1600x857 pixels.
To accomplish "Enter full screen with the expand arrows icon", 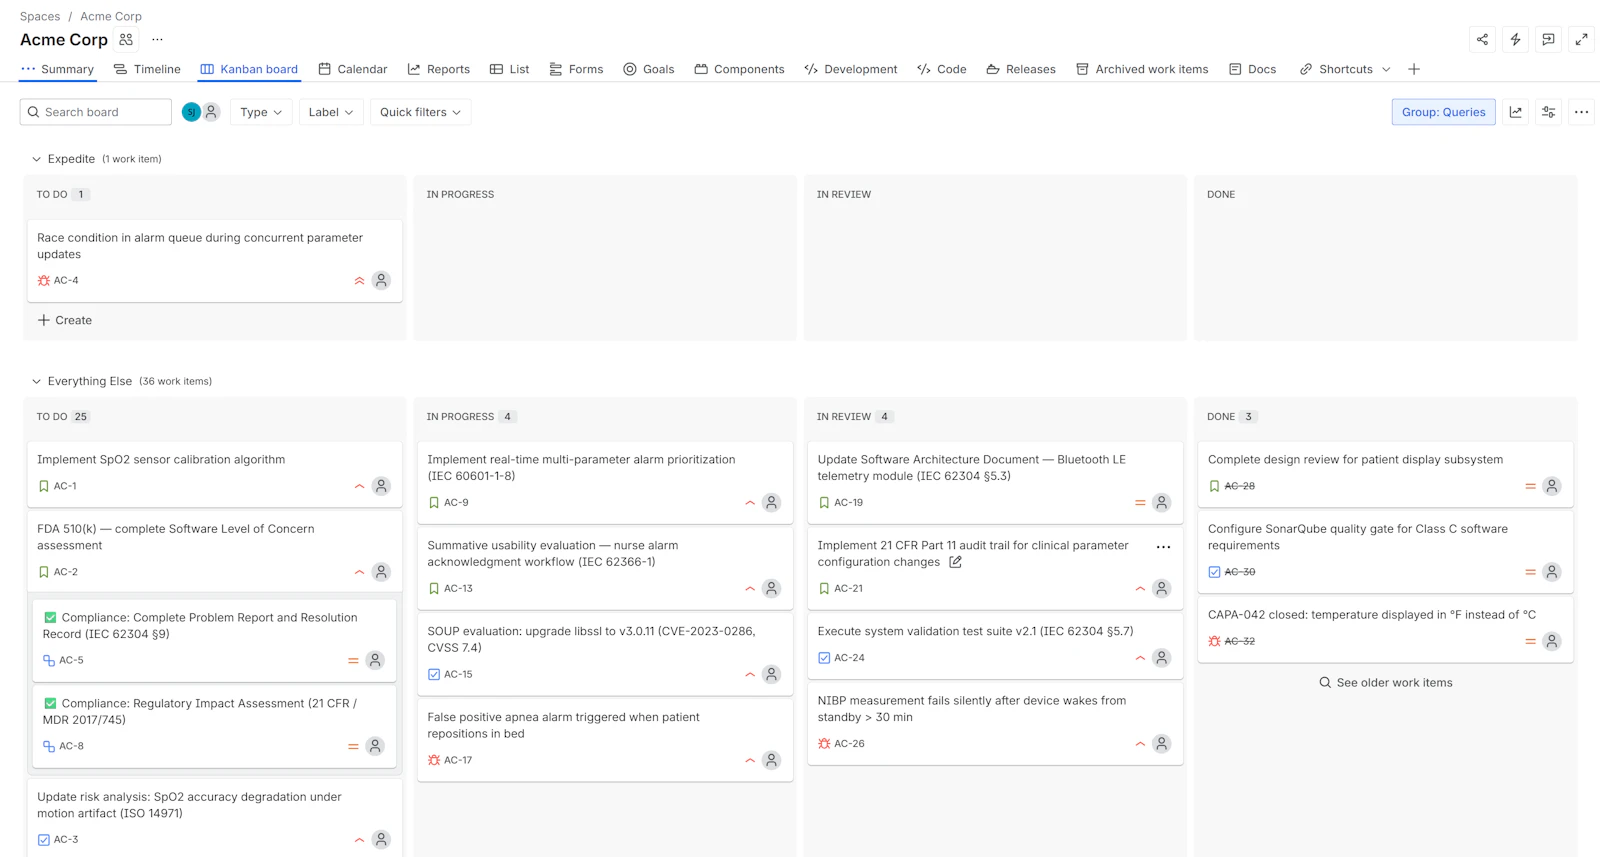I will coord(1581,39).
